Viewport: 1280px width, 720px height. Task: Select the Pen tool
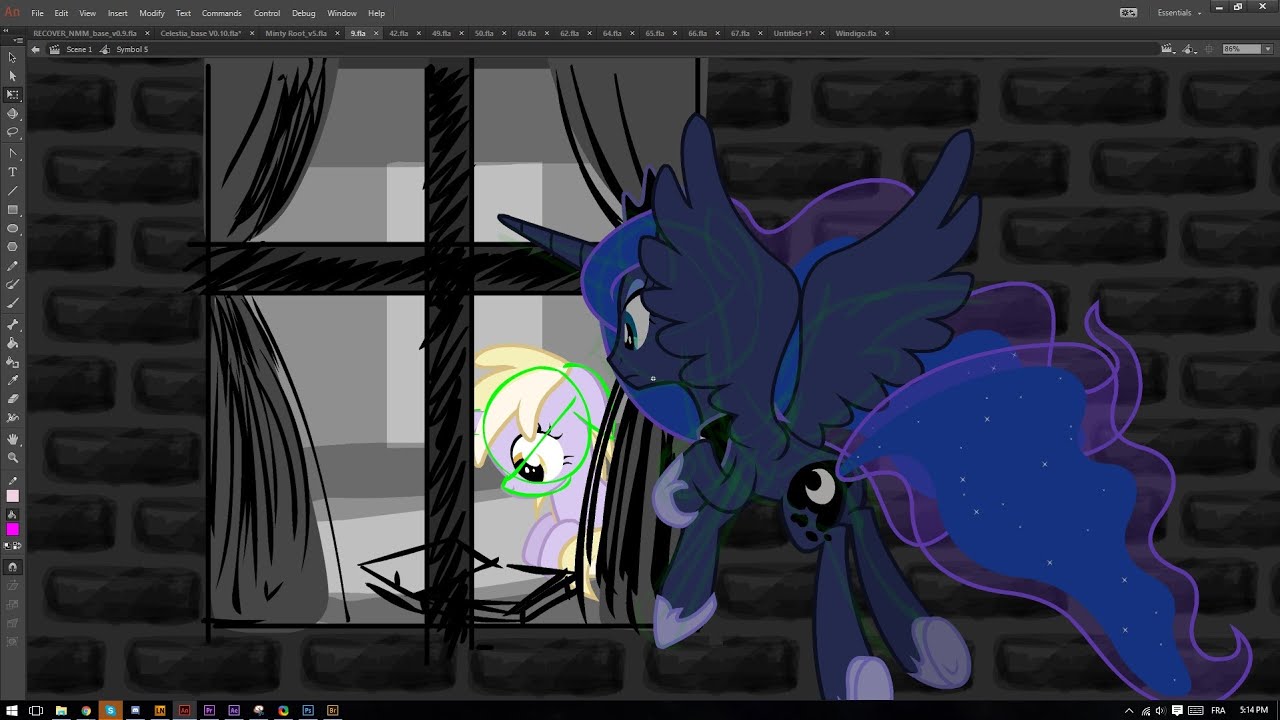click(x=12, y=153)
